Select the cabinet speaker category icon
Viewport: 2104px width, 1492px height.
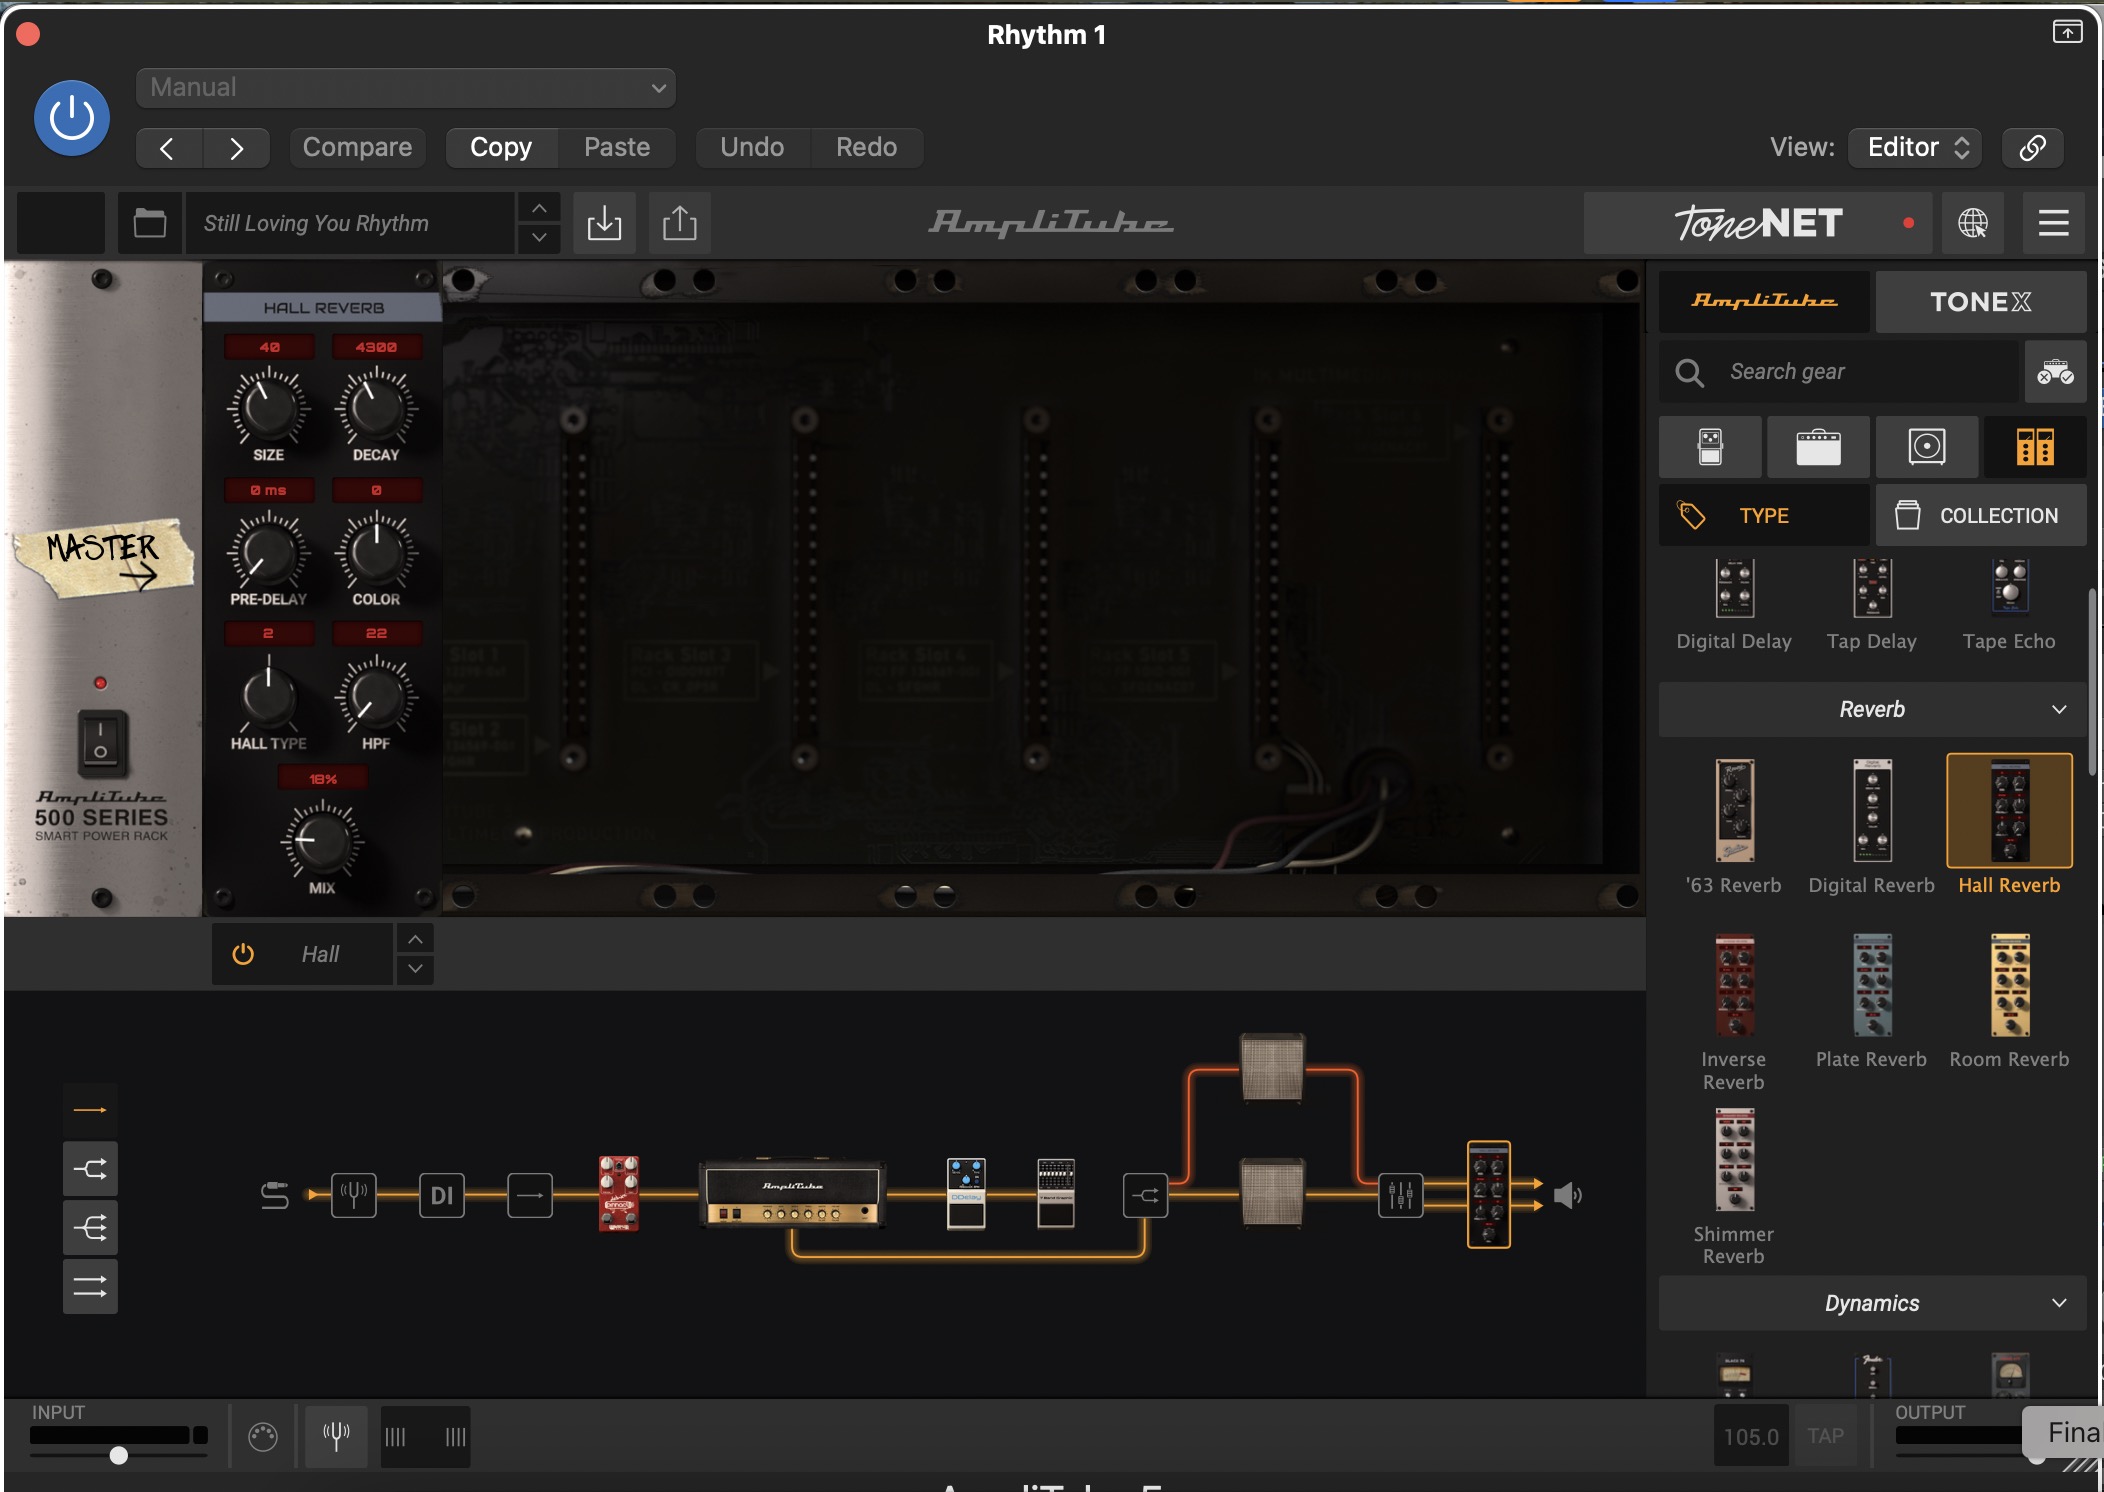point(1926,446)
